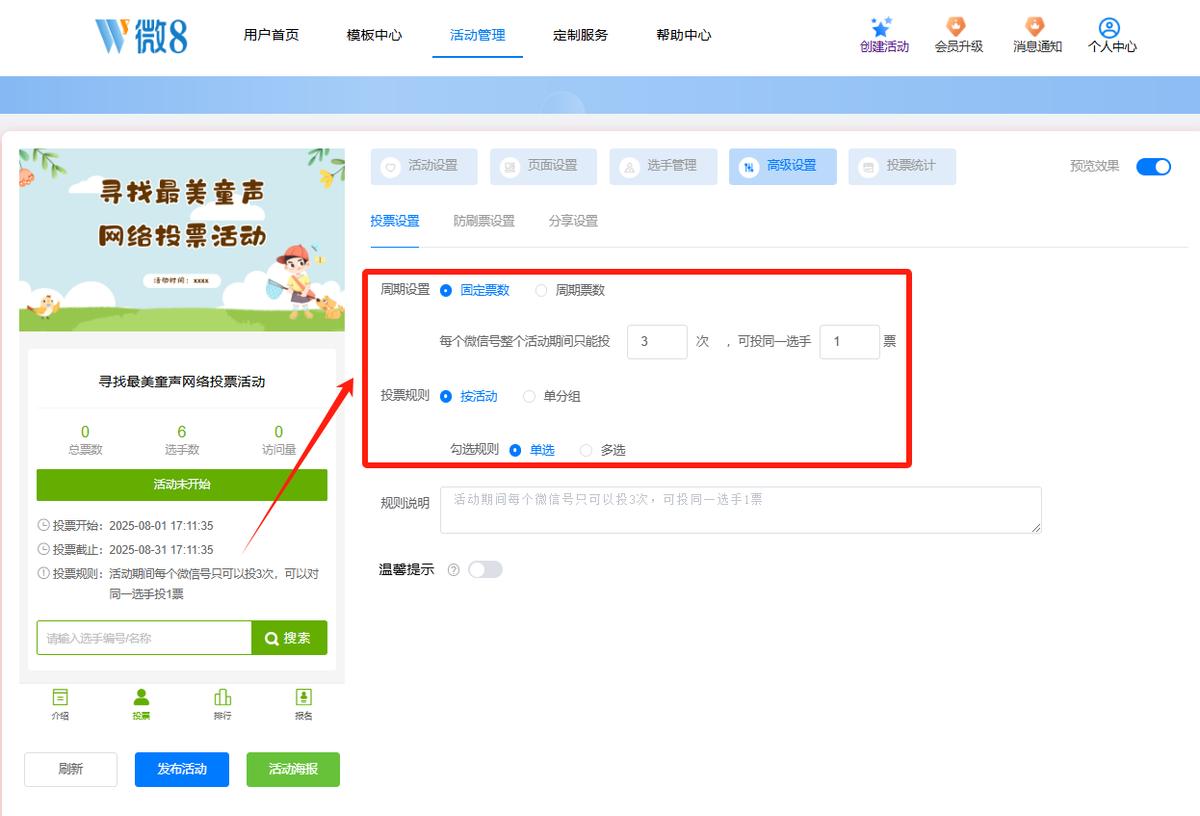Screen dimensions: 1200x816
Task: Choose 按活动 voting rule
Action: (x=446, y=396)
